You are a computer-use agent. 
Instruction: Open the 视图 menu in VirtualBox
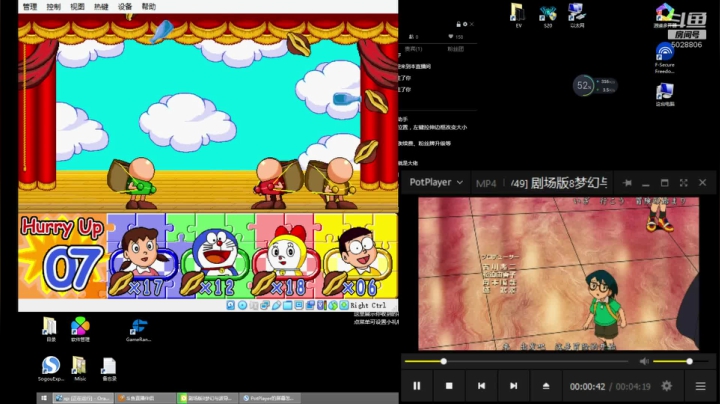pos(77,6)
